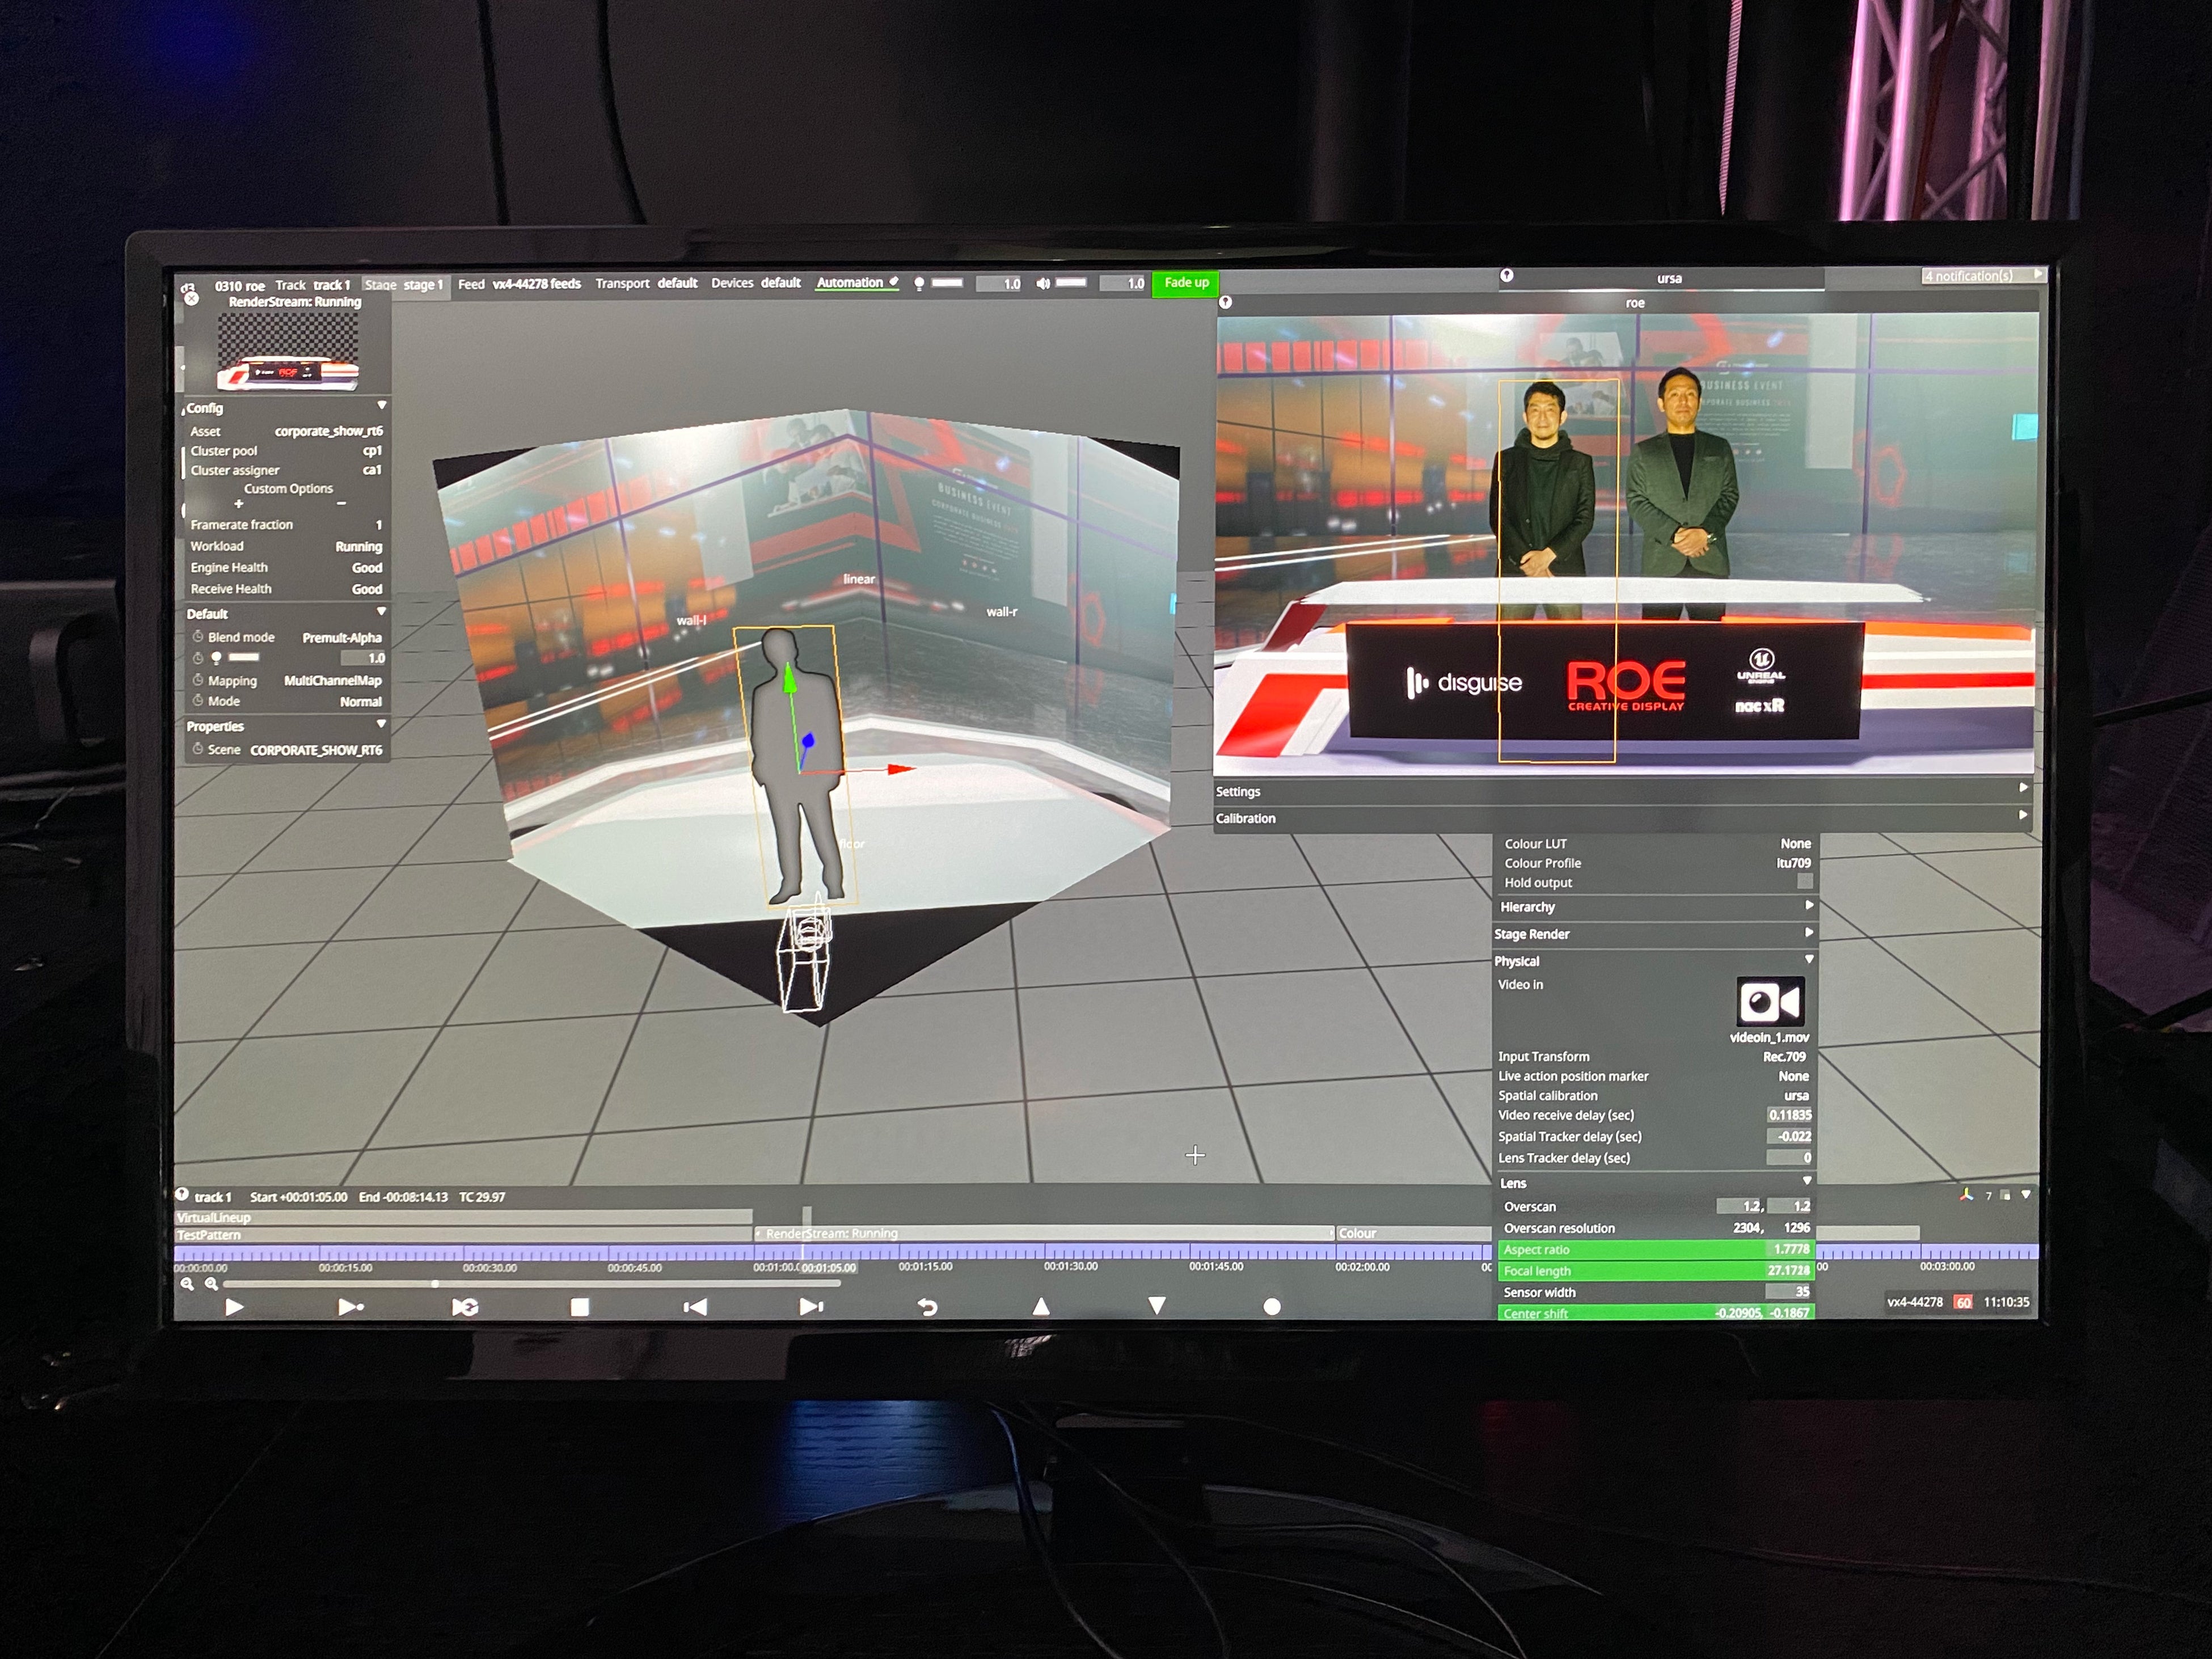The image size is (2212, 1659).
Task: Toggle the Hold output checkbox
Action: [1804, 882]
